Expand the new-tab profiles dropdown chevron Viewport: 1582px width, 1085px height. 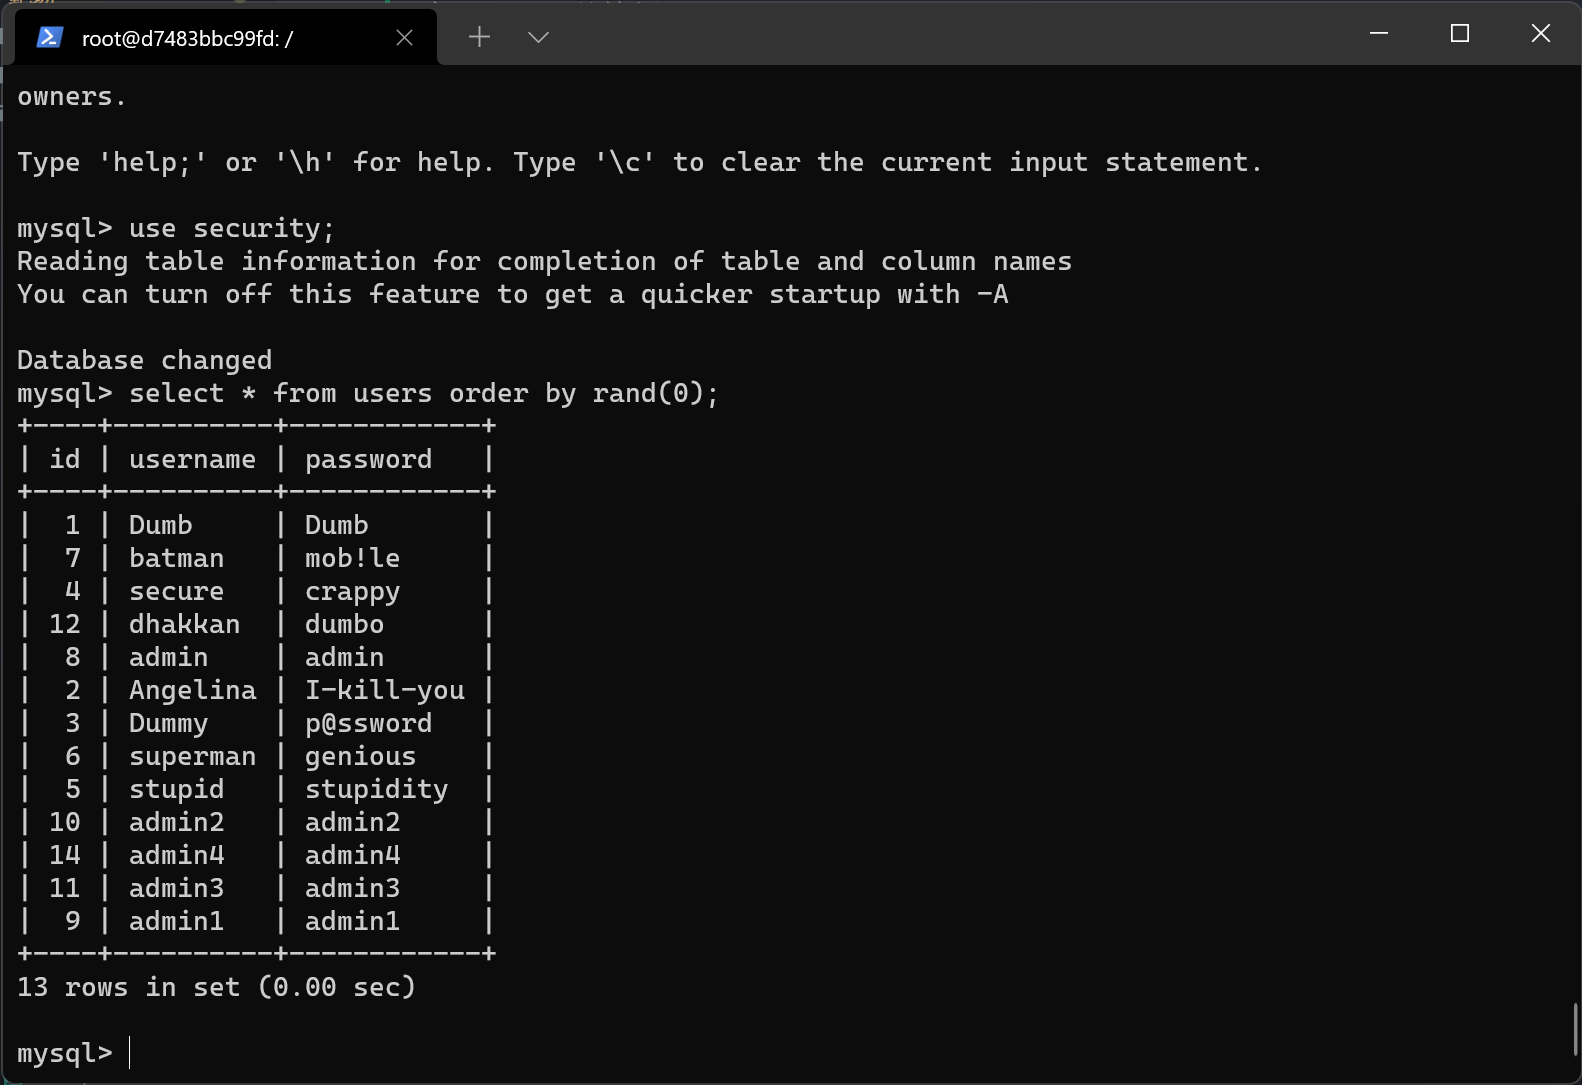pyautogui.click(x=538, y=38)
